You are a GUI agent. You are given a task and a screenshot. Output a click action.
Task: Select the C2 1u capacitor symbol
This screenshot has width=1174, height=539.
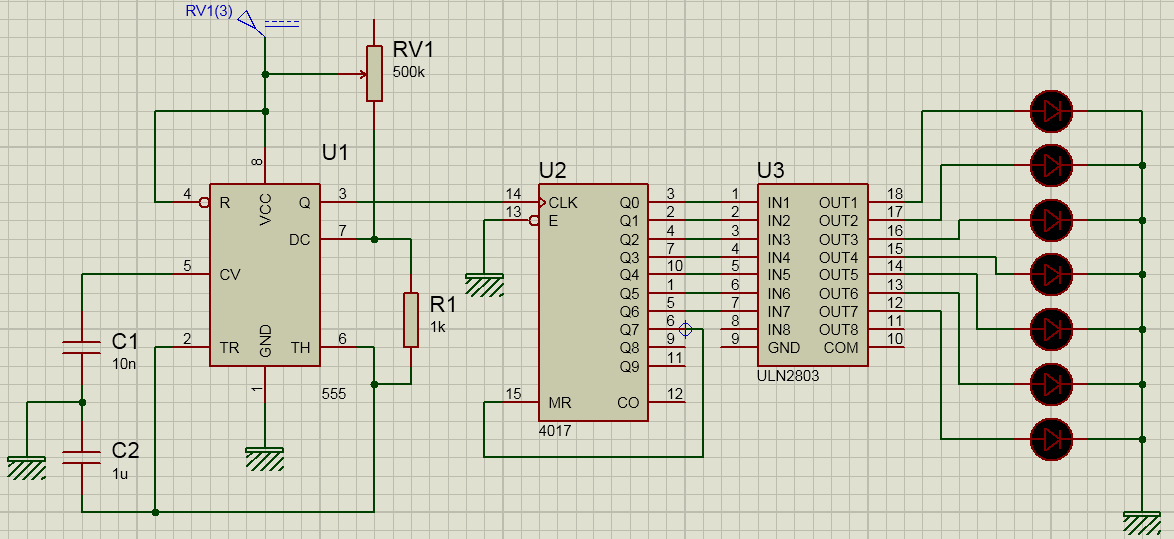coord(81,458)
